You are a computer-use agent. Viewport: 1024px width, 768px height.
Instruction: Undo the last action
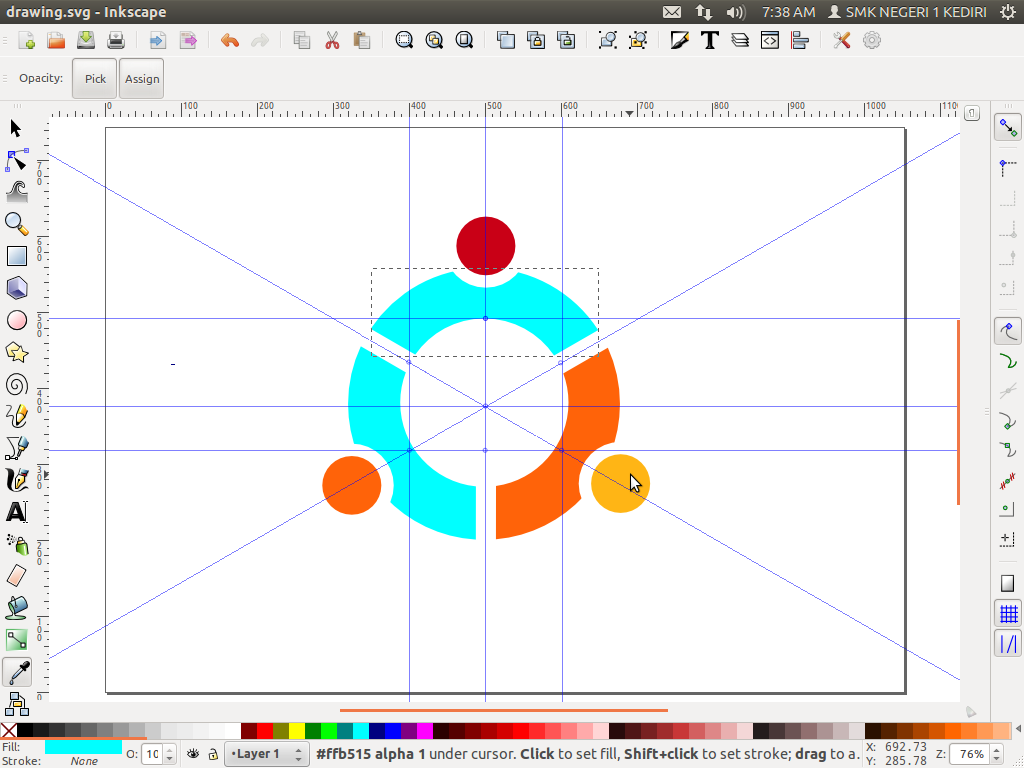(x=229, y=40)
